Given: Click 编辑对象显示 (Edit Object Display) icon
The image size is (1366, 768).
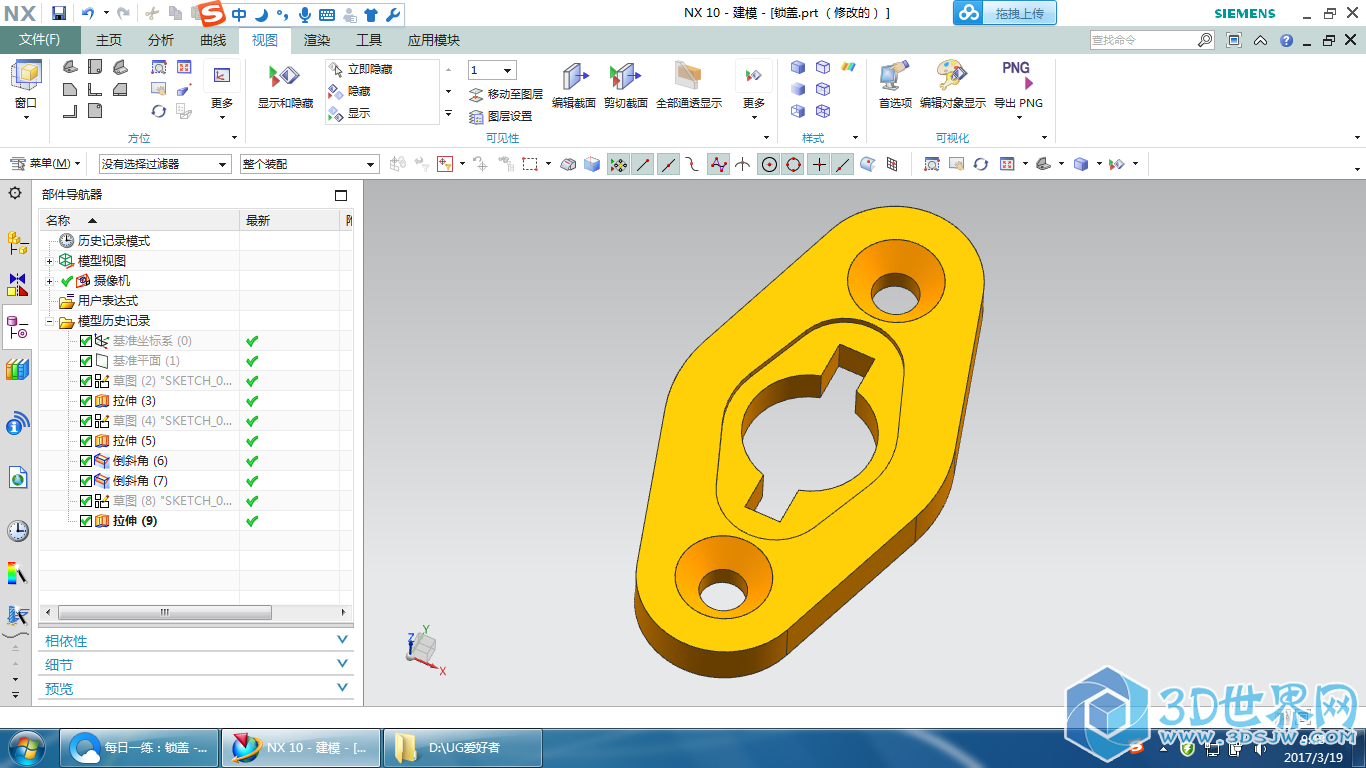Looking at the screenshot, I should [x=951, y=77].
